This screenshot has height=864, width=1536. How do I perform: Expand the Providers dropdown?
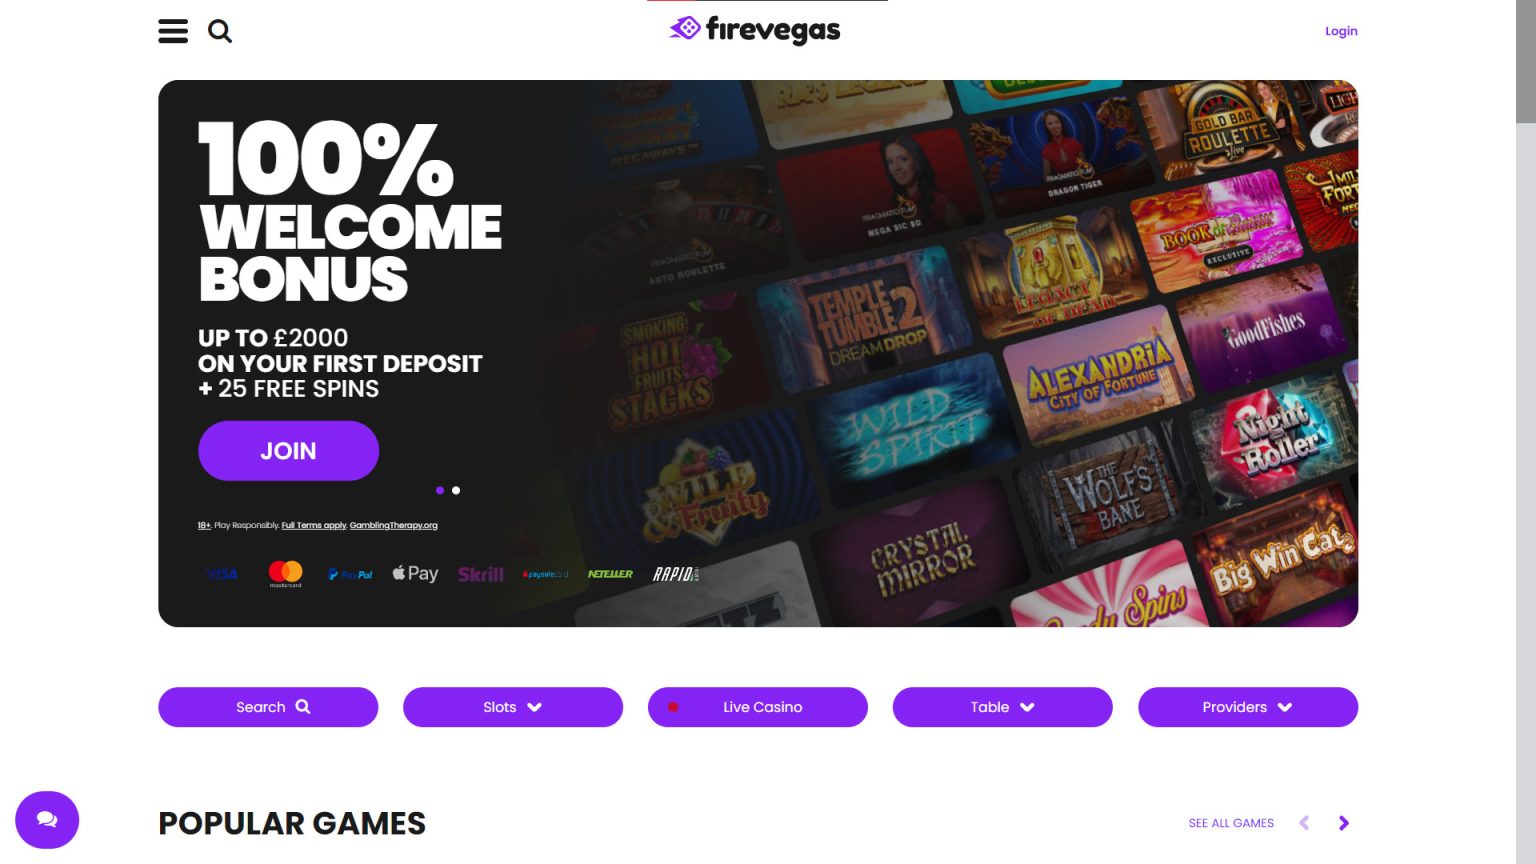click(1248, 707)
